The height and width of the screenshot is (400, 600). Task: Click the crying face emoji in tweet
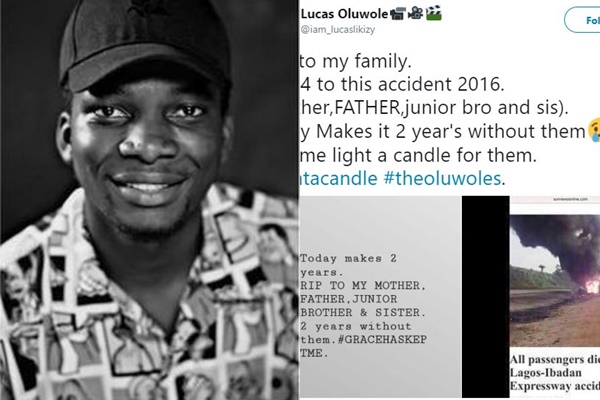click(594, 132)
